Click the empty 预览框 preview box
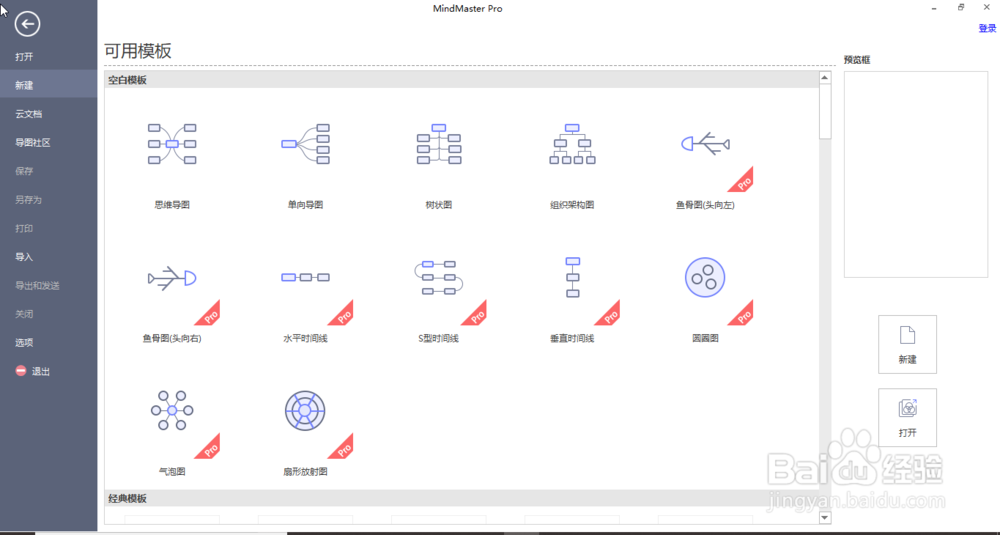 click(916, 174)
